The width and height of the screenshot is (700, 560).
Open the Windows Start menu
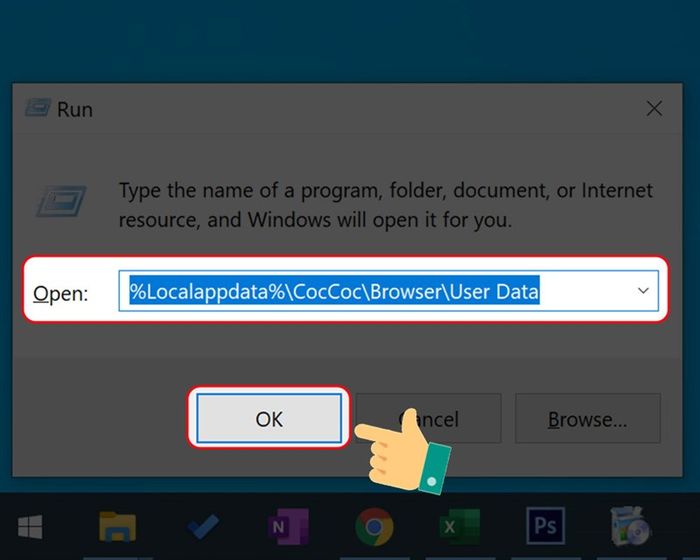pyautogui.click(x=30, y=527)
